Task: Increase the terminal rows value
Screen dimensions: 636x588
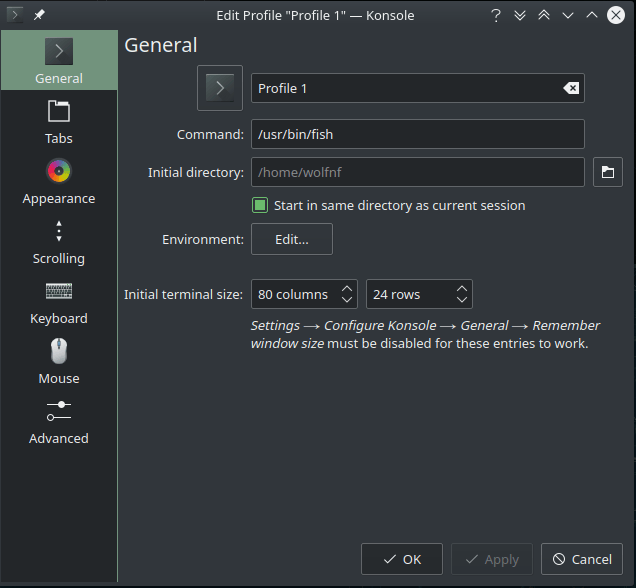Action: [462, 289]
